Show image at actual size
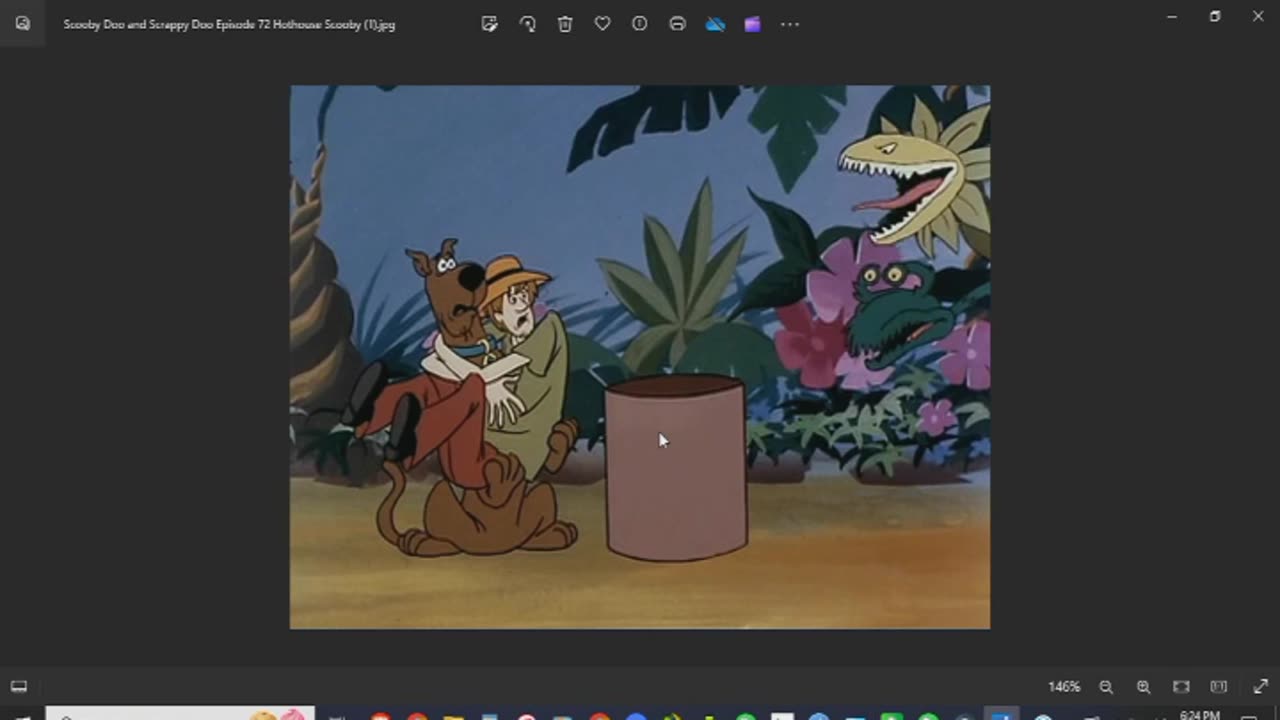Viewport: 1280px width, 720px height. point(1218,687)
